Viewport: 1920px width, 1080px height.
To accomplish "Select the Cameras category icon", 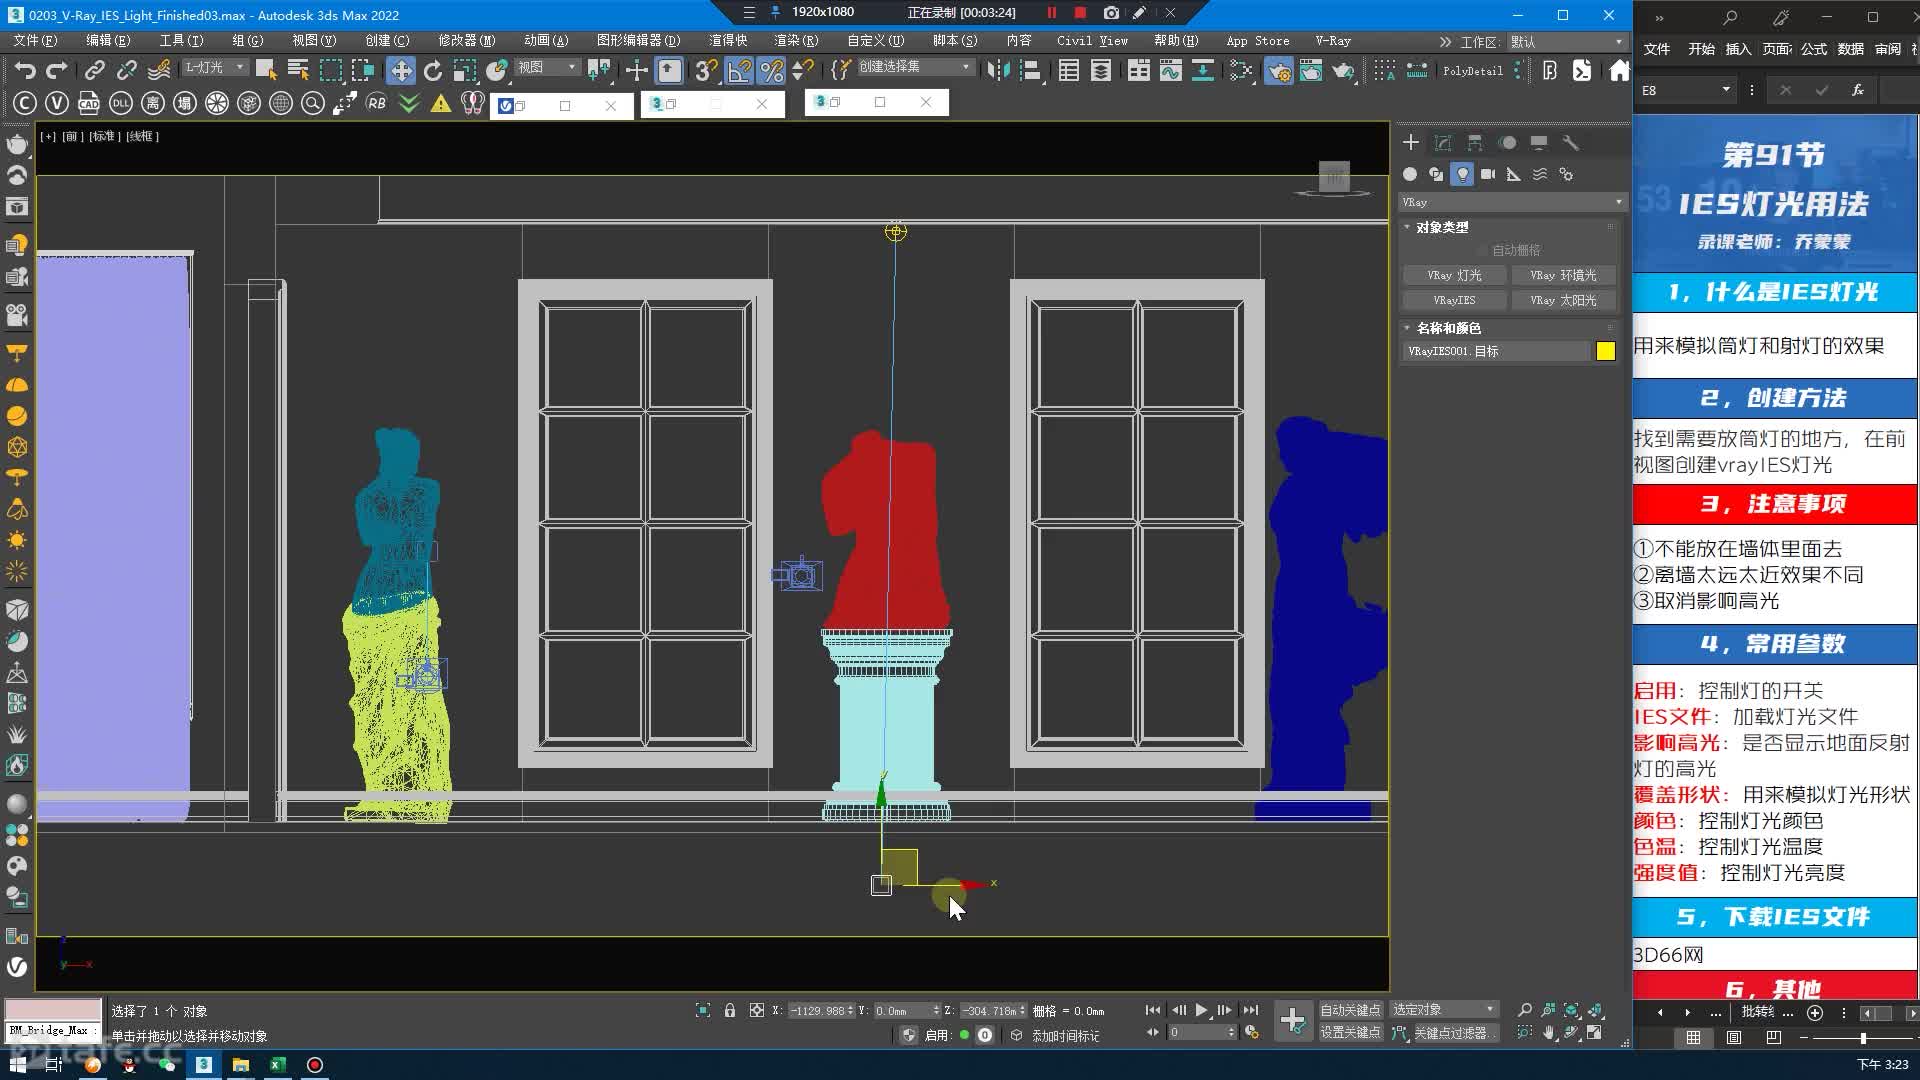I will coord(1488,174).
